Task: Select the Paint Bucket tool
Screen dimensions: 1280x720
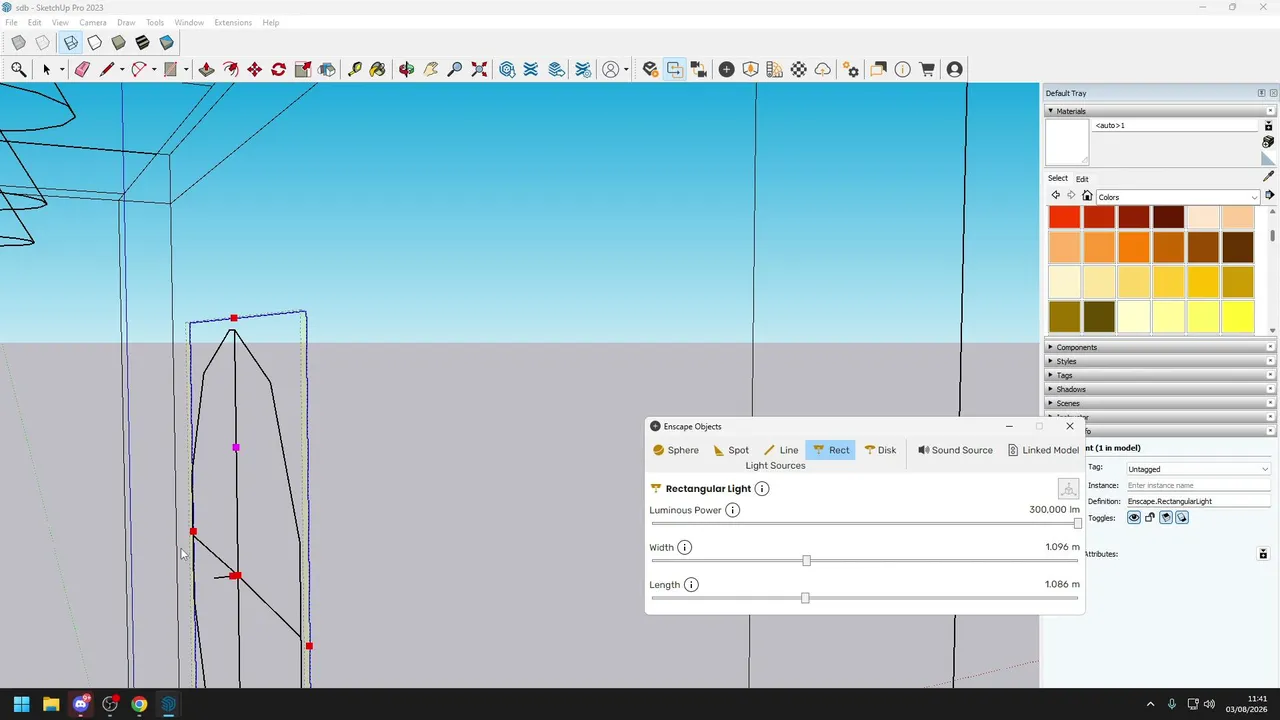Action: (x=377, y=69)
